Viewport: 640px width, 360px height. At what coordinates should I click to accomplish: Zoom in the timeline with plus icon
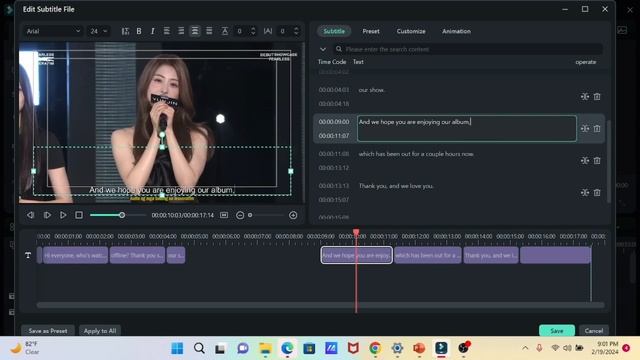(293, 215)
